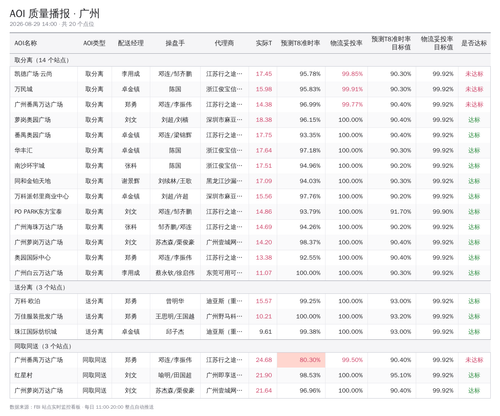Viewport: 500px width, 416px height.
Task: Click the 物流妥投率 value 99.91%
Action: tap(352, 89)
